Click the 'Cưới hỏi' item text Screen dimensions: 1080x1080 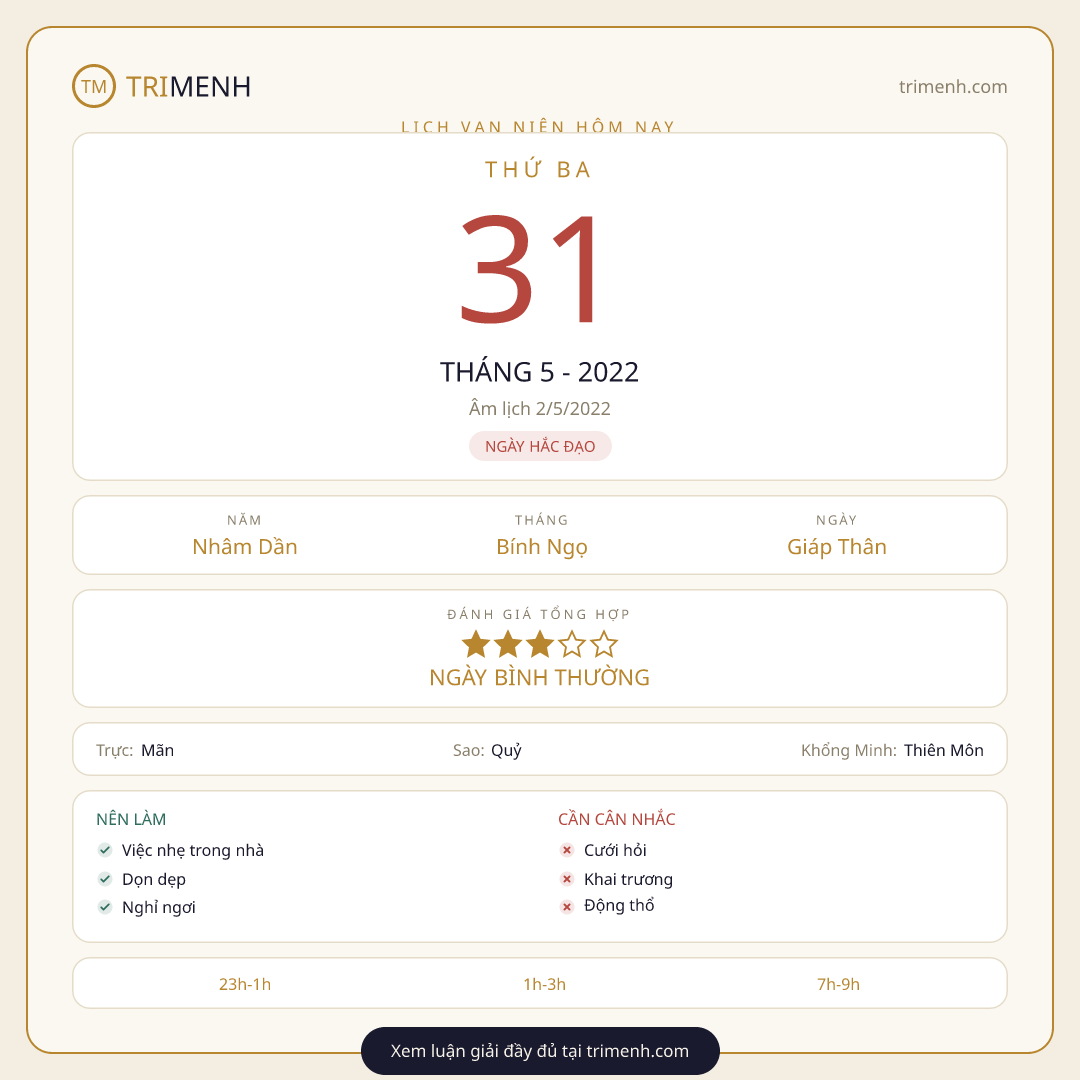[x=615, y=851]
